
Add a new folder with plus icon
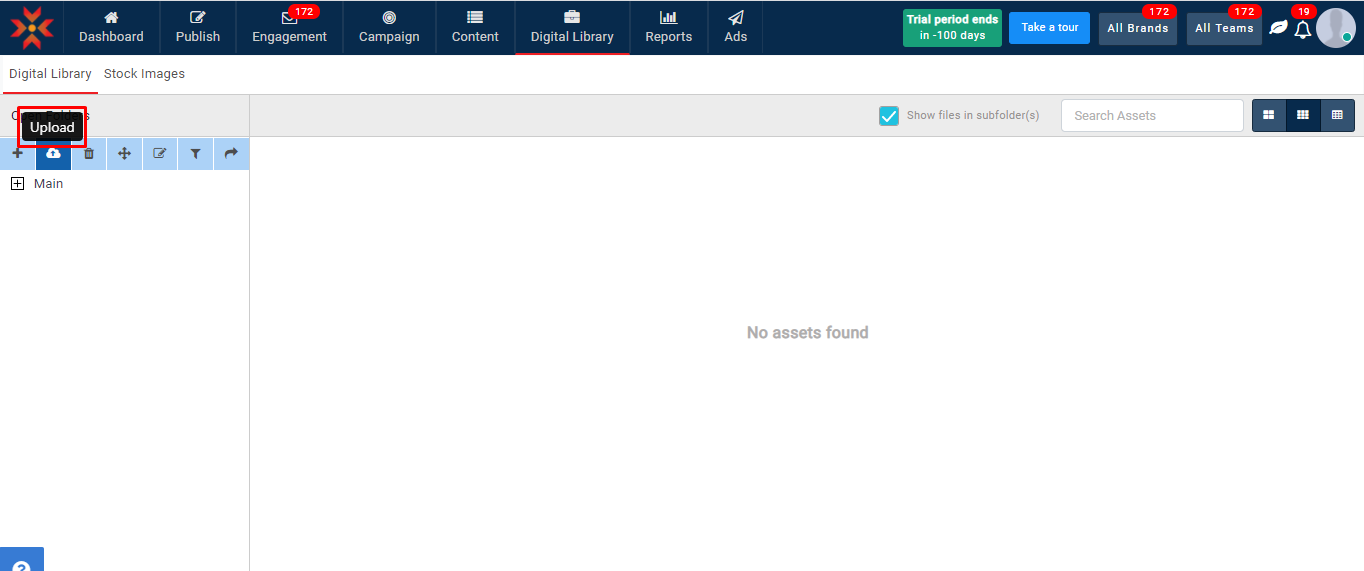[17, 154]
